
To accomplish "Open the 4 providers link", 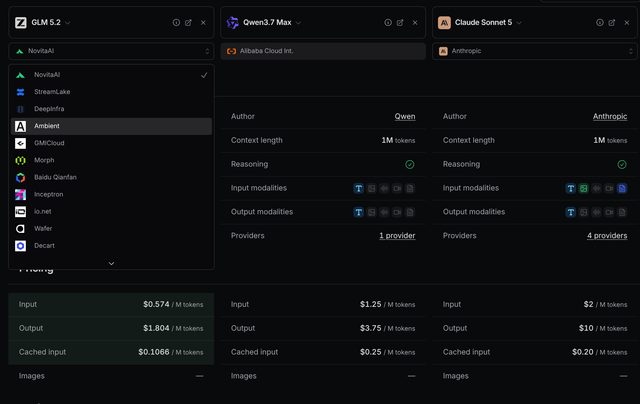I will tap(607, 235).
